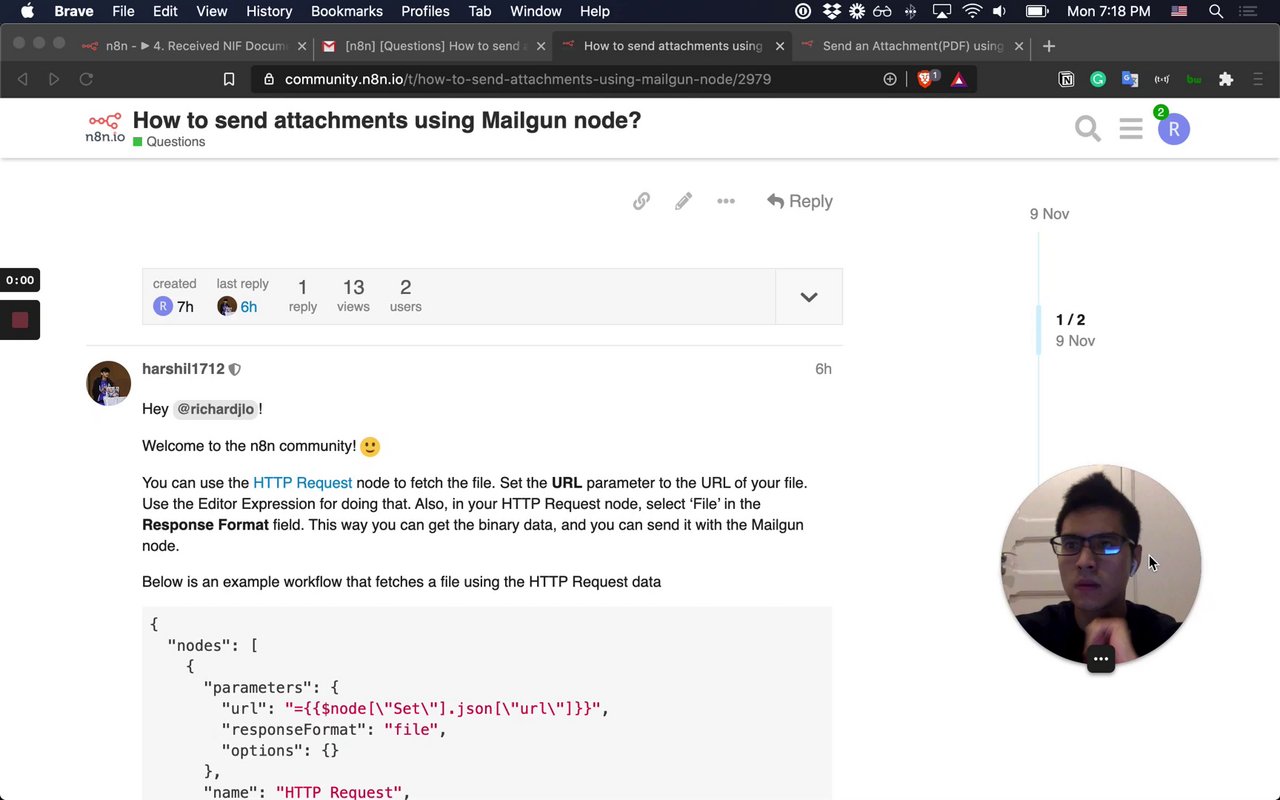Open webcam bubble options menu

[1100, 659]
